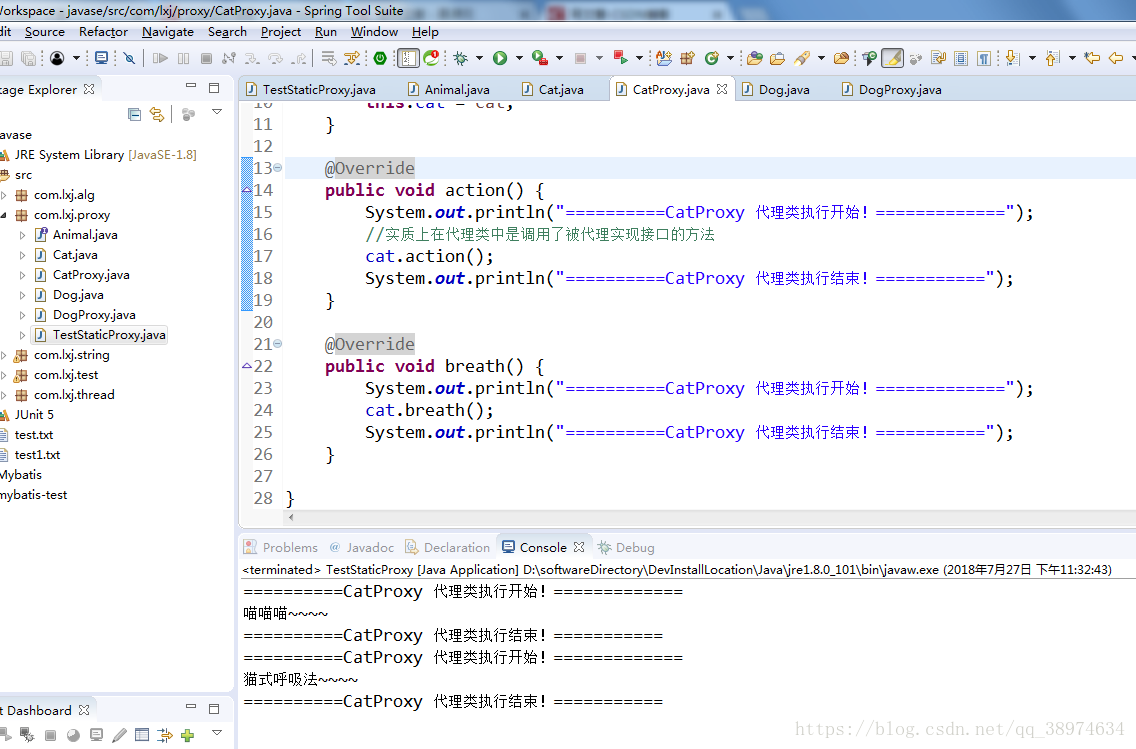The width and height of the screenshot is (1136, 749).
Task: Click the green plus icon in Boot Dashboard
Action: coord(188,735)
